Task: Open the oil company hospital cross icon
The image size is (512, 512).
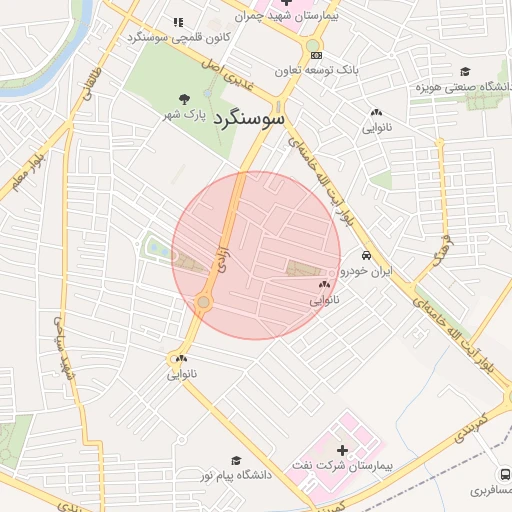Action: [x=342, y=450]
